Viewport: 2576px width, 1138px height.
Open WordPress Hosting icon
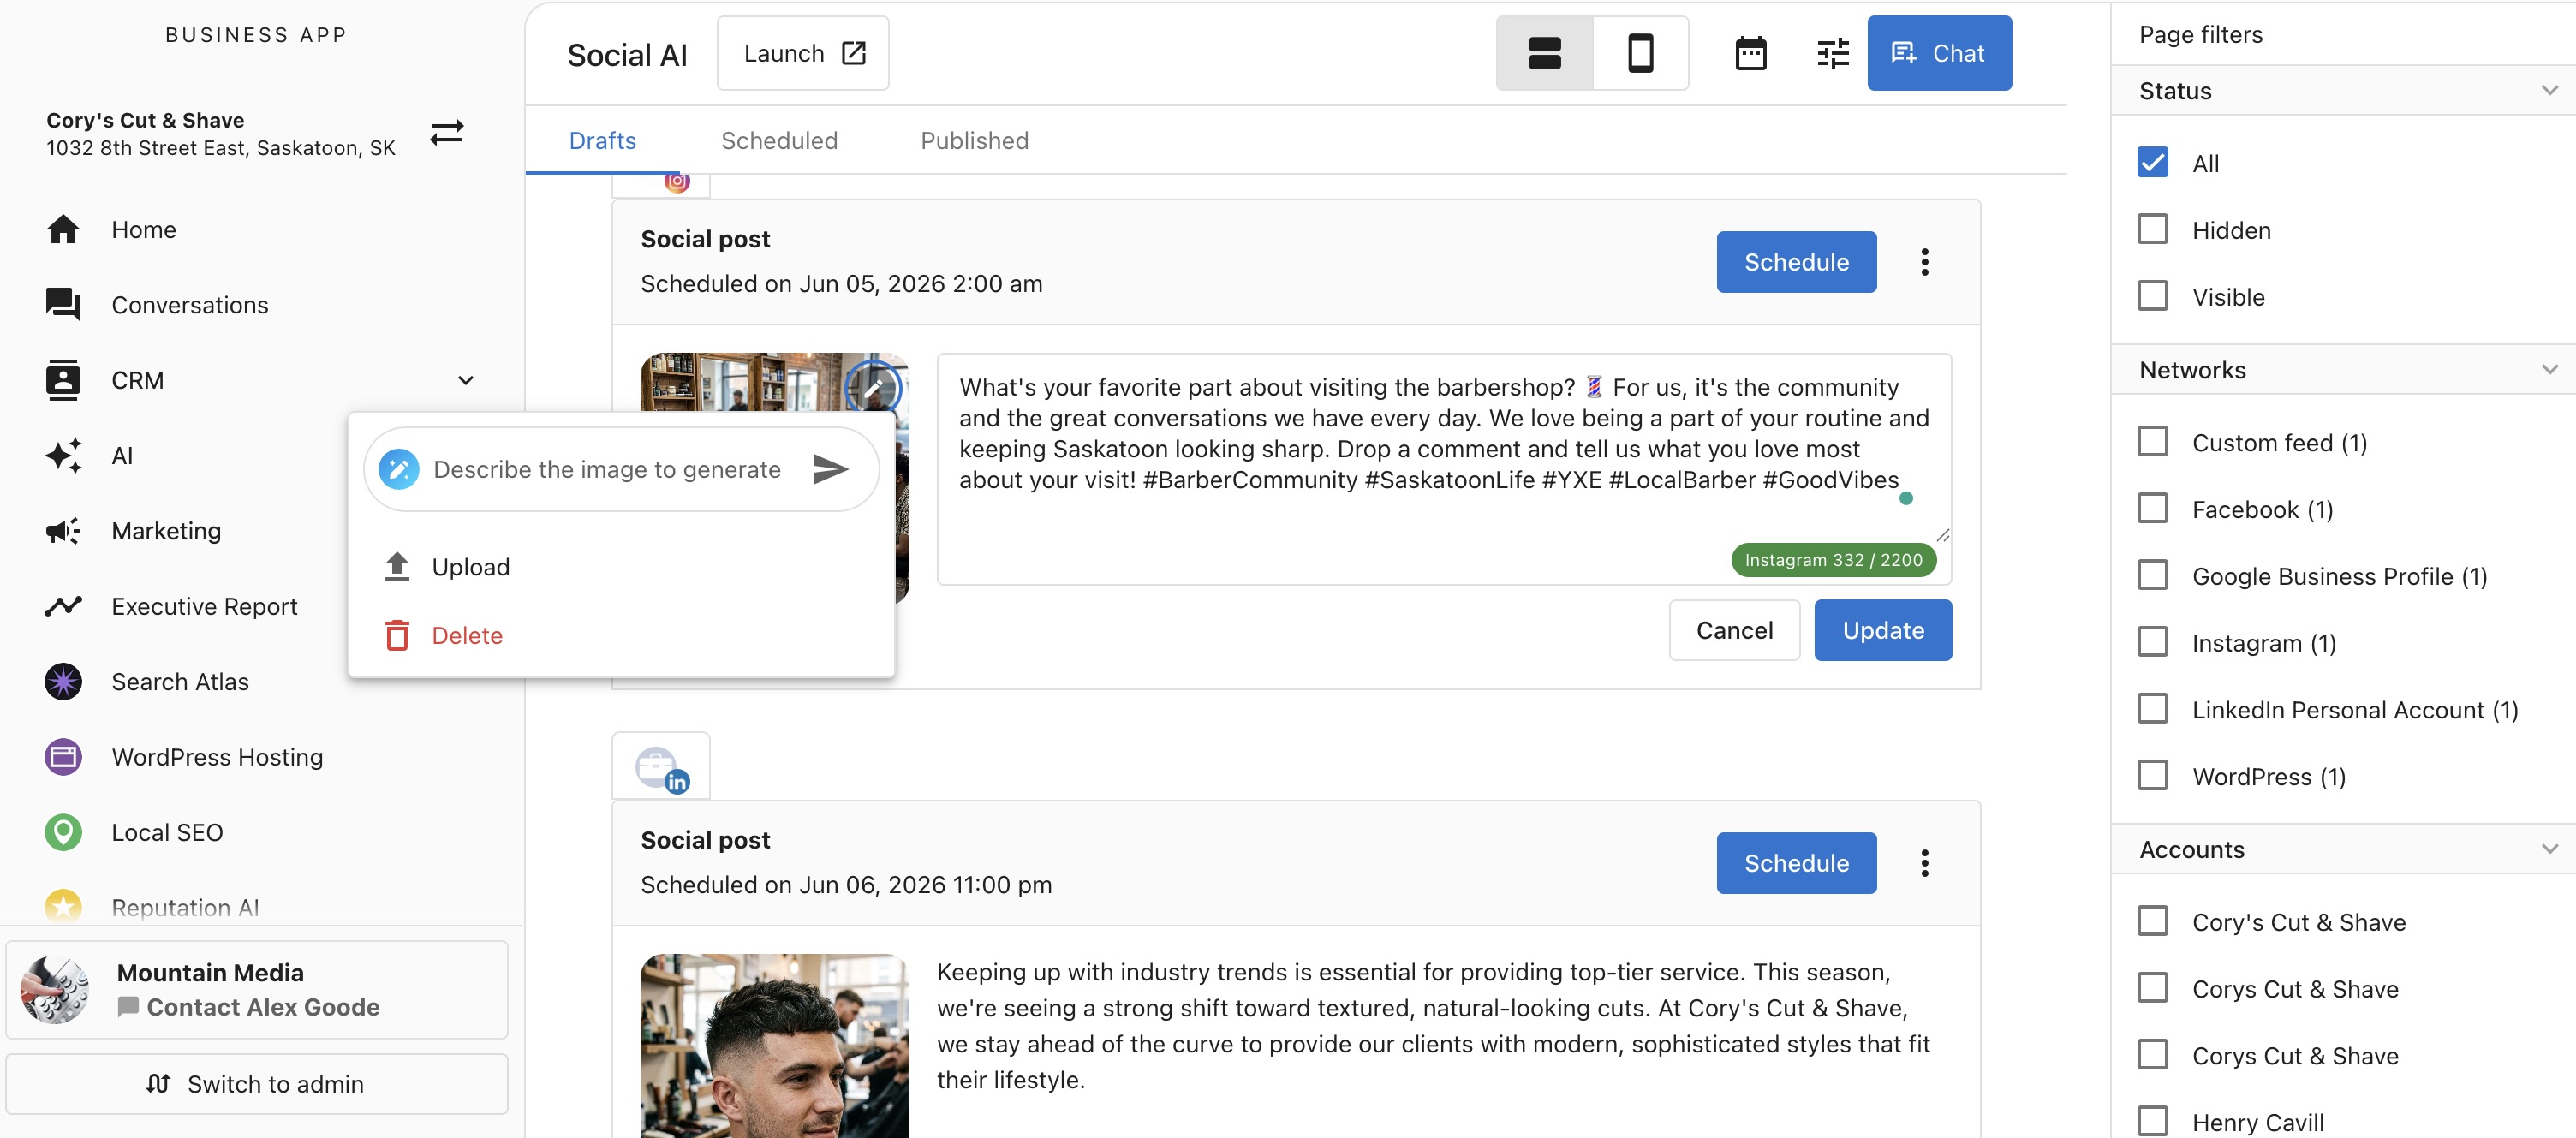pos(63,757)
